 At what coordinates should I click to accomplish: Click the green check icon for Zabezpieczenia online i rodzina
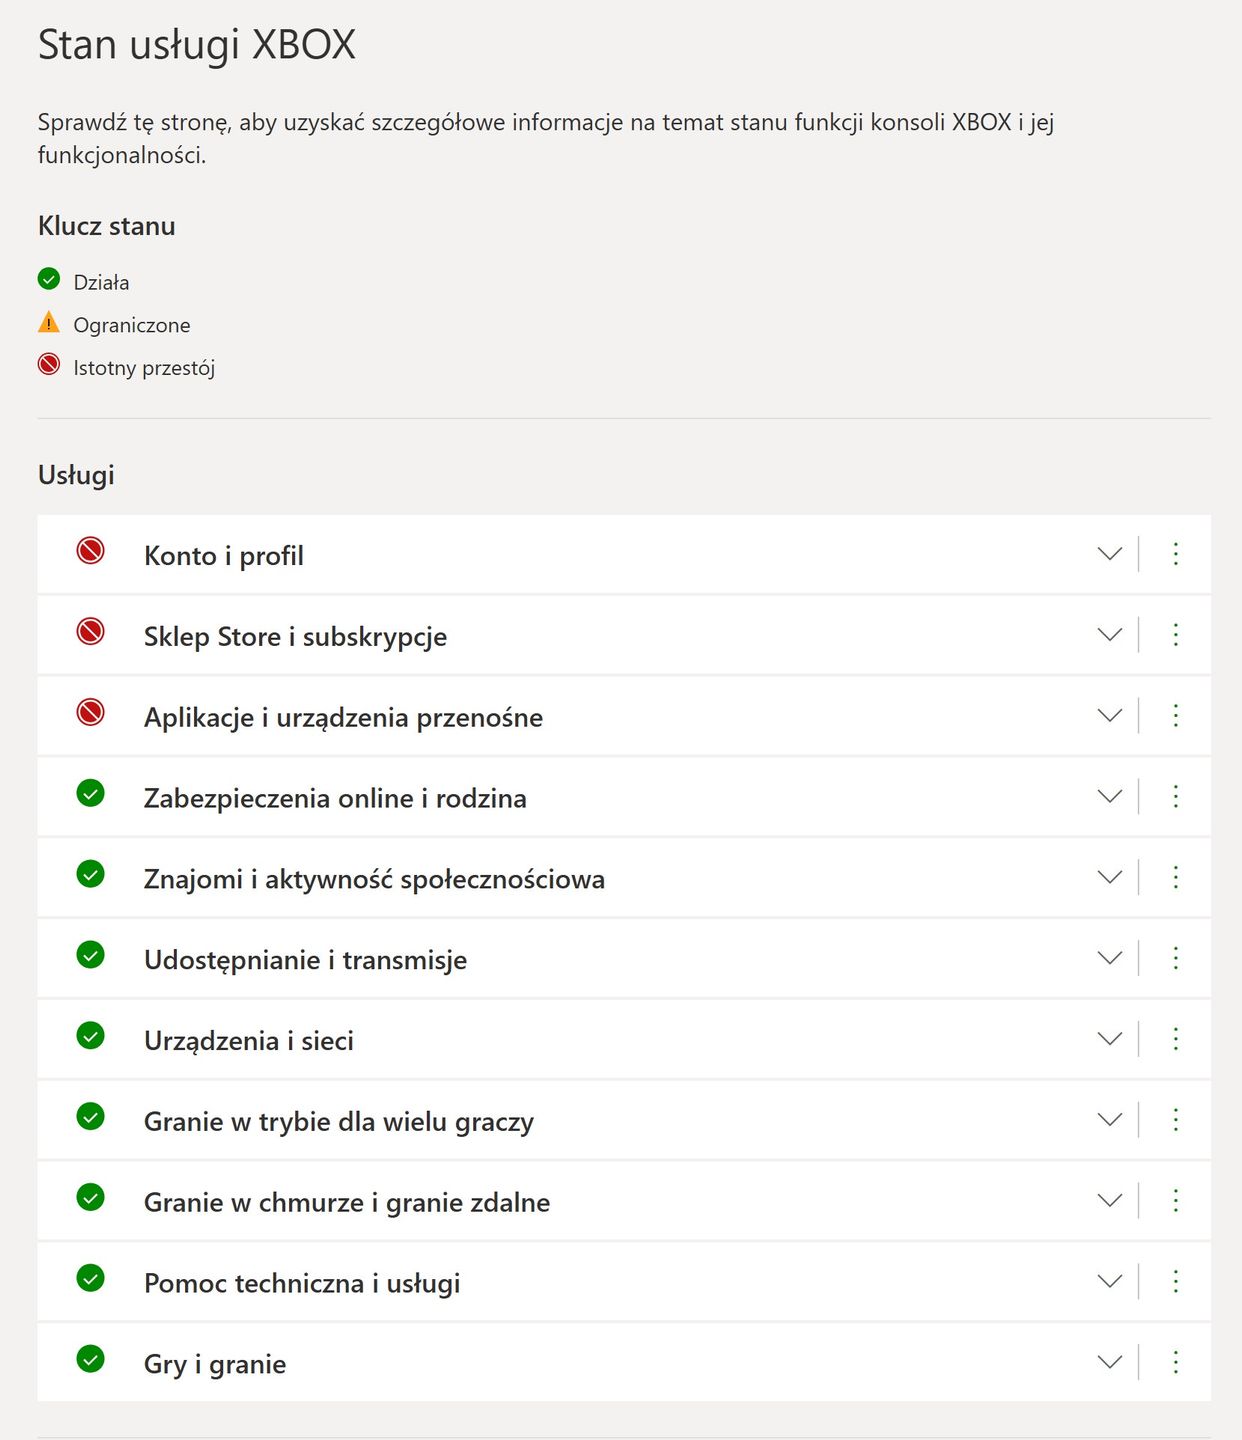tap(91, 794)
